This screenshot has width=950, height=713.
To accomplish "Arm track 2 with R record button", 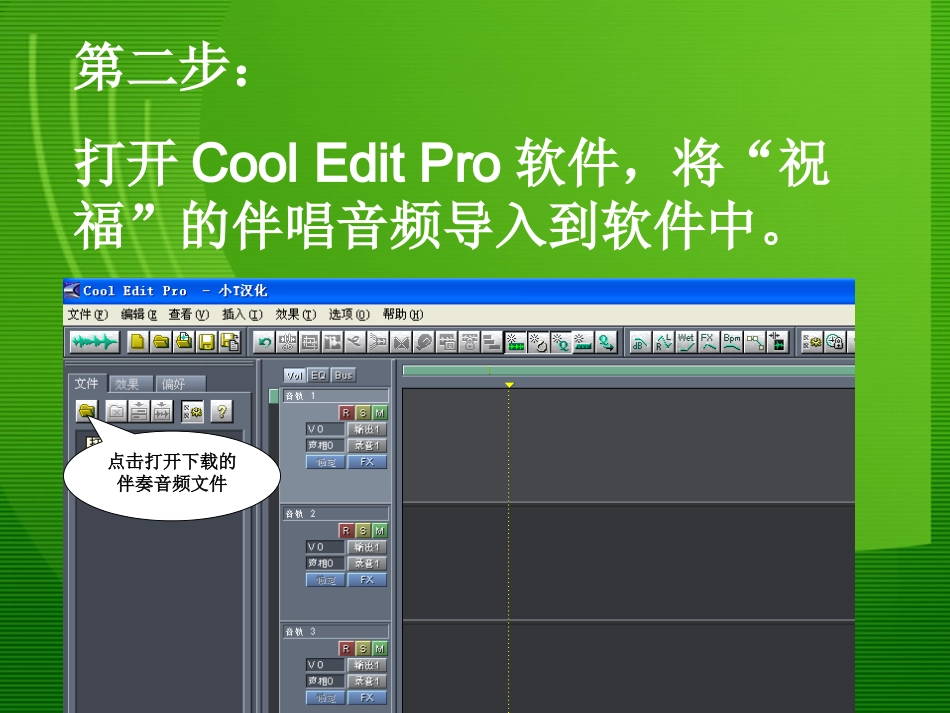I will point(346,531).
